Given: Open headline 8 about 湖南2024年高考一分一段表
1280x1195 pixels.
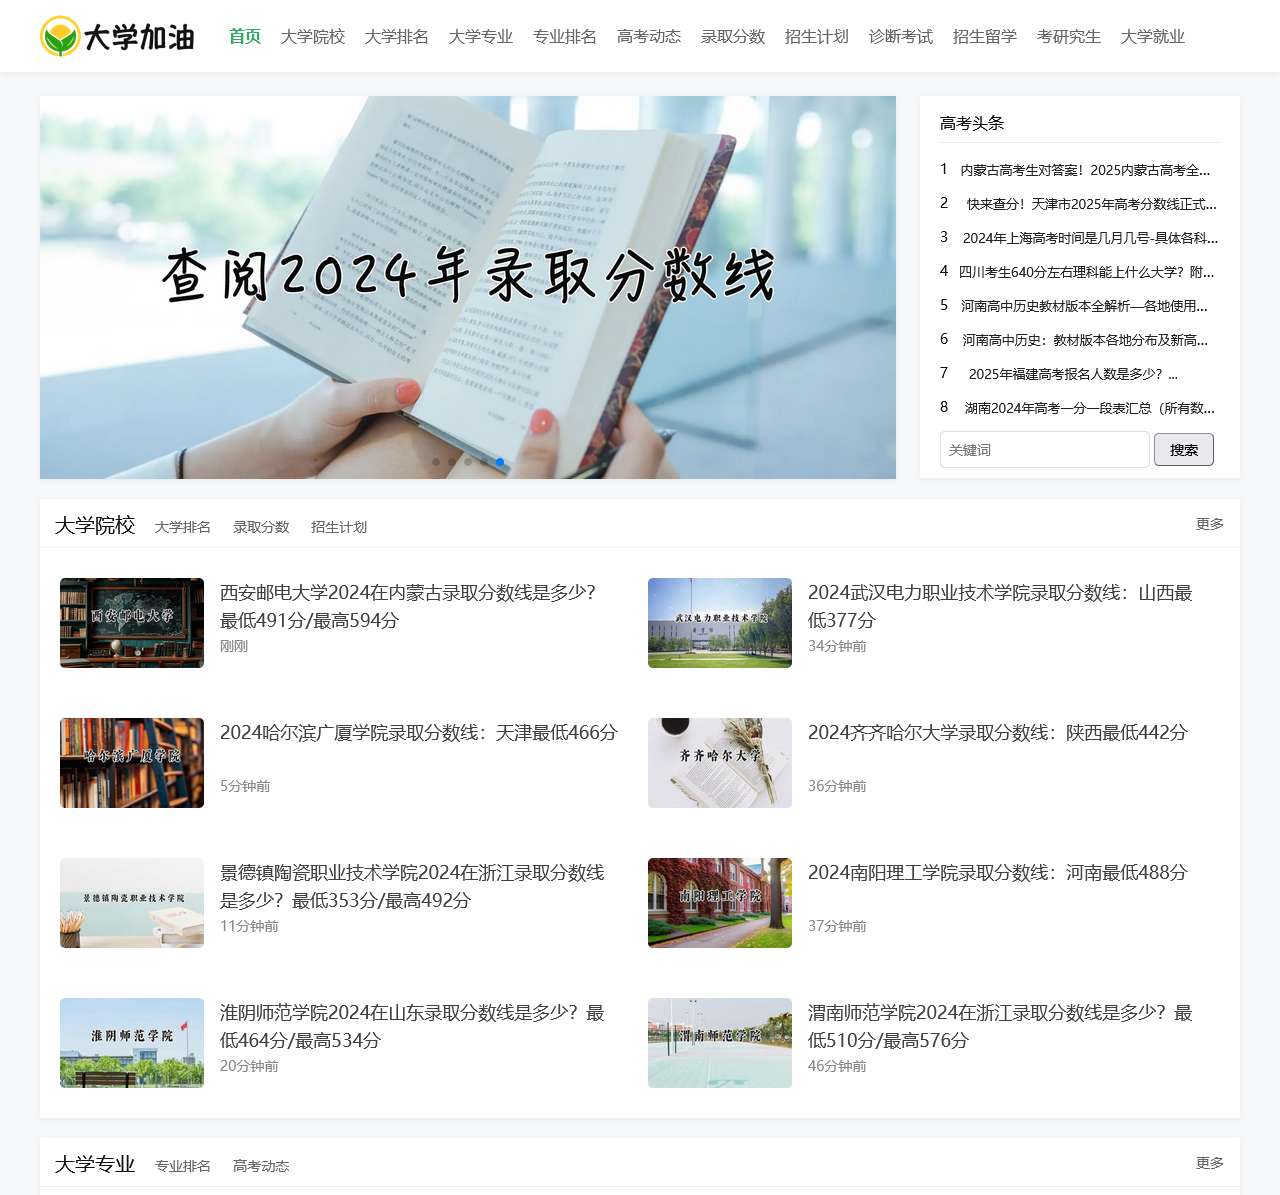Looking at the screenshot, I should pyautogui.click(x=1089, y=408).
